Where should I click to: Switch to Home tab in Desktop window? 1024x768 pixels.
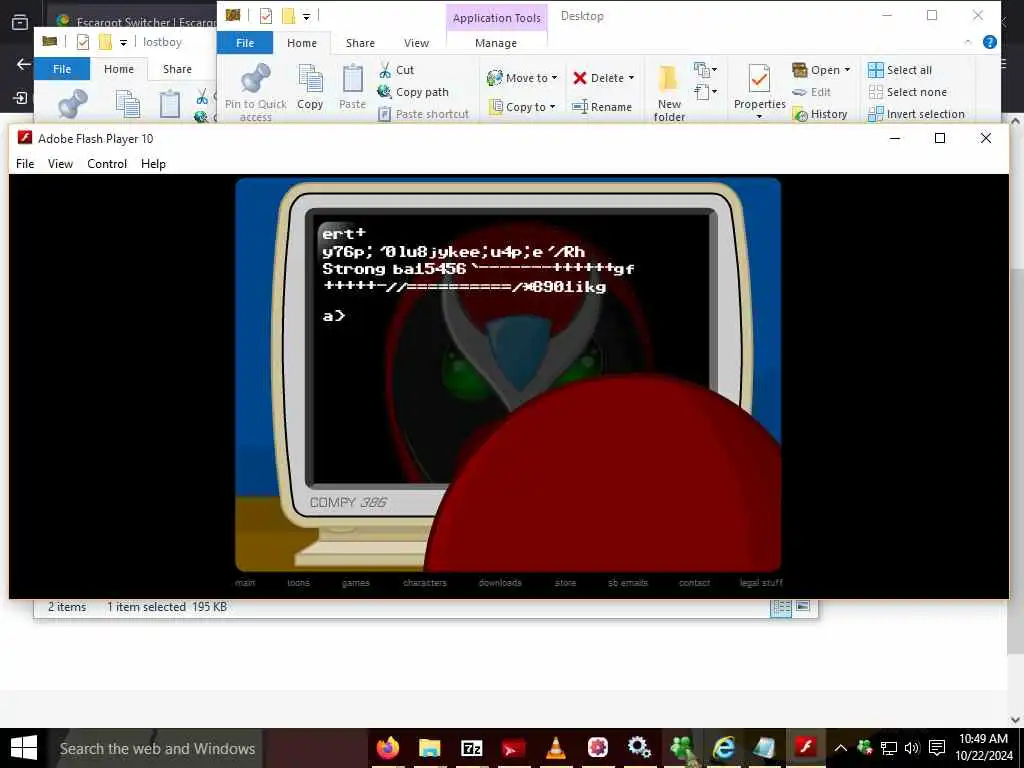[302, 43]
